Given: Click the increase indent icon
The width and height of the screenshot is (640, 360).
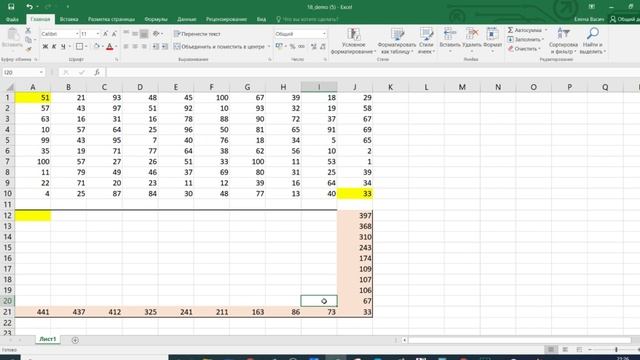Looking at the screenshot, I should pyautogui.click(x=164, y=47).
